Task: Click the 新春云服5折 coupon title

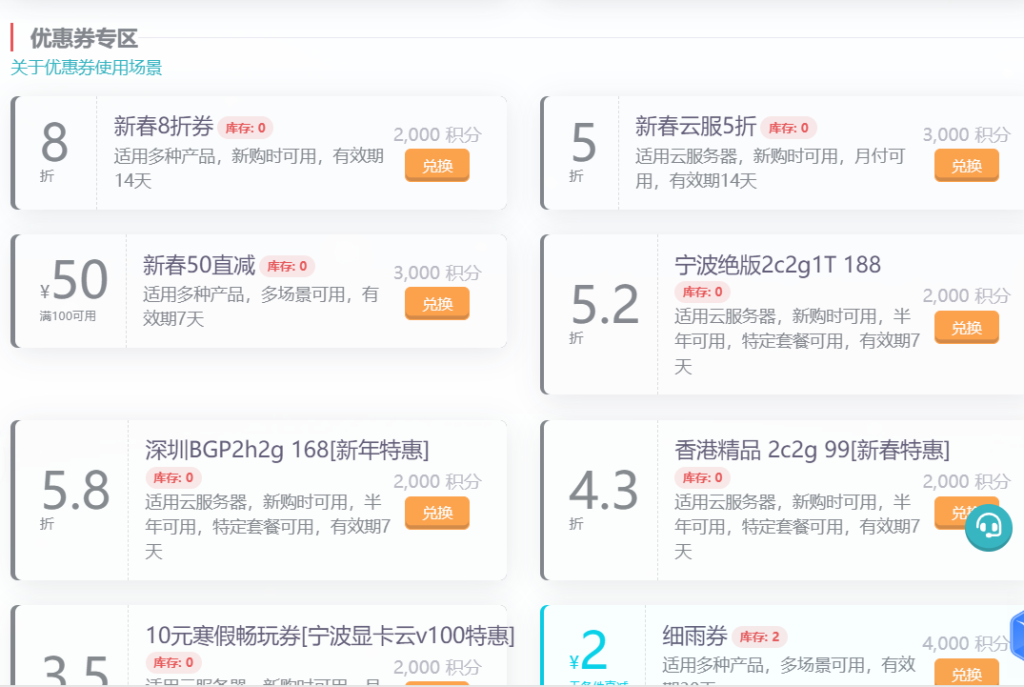Action: pos(695,126)
